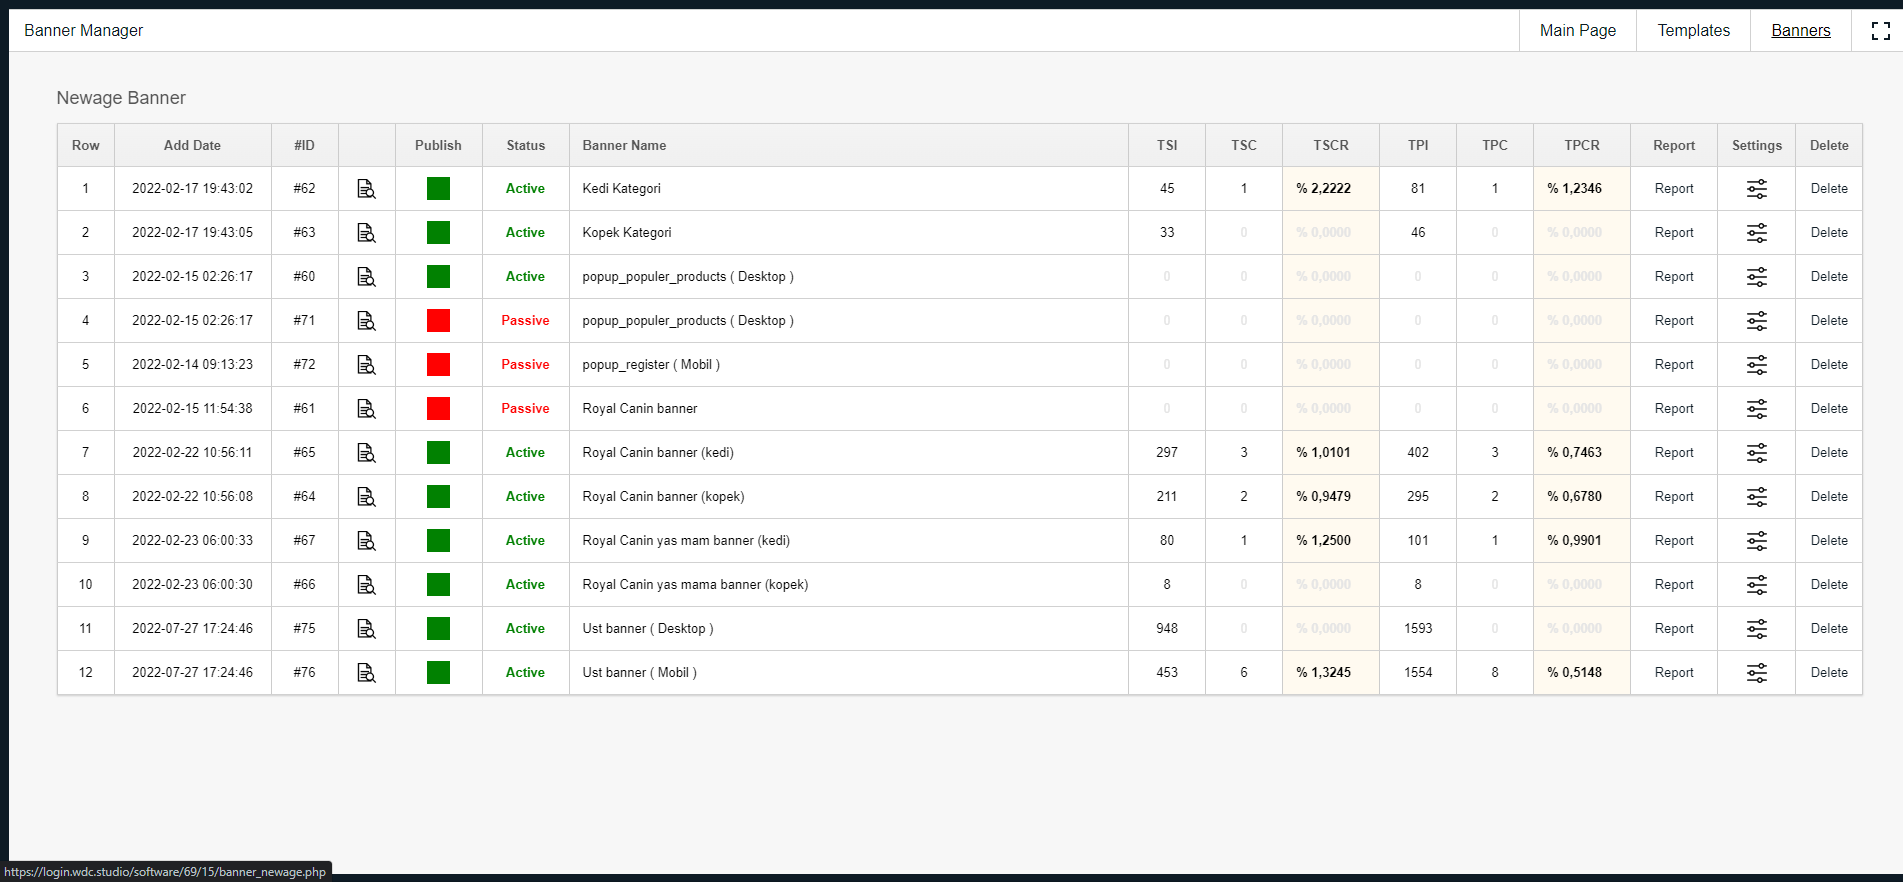Open settings sliders for banner #67
This screenshot has width=1903, height=882.
pyautogui.click(x=1757, y=541)
